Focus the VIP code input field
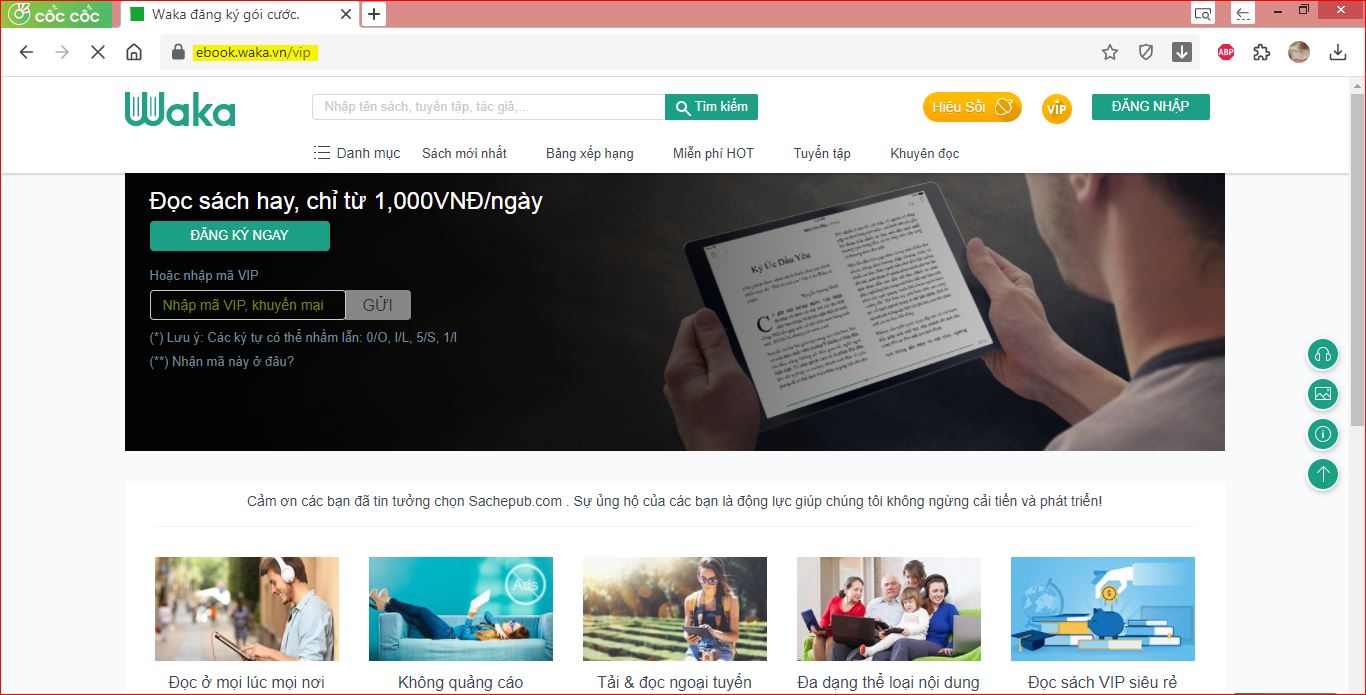The height and width of the screenshot is (695, 1366). point(247,305)
